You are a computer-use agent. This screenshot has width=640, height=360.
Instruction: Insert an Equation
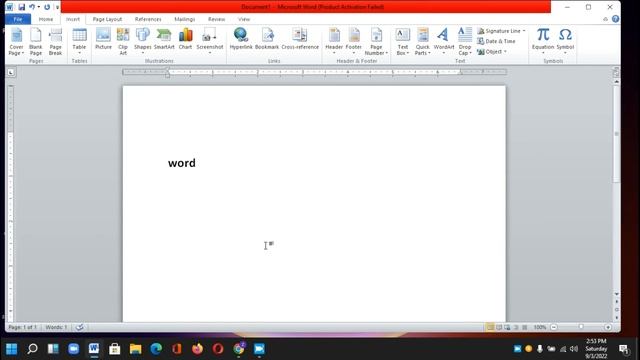click(x=543, y=41)
